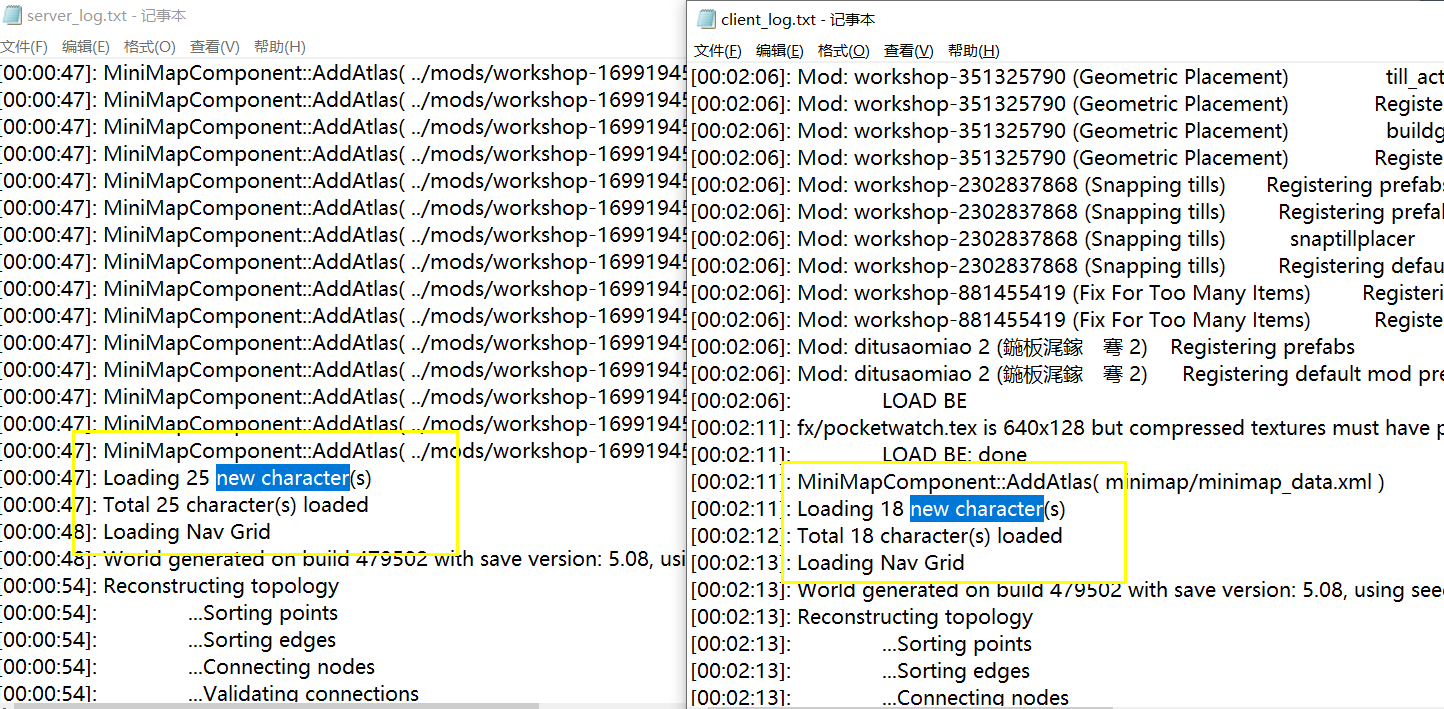Screen dimensions: 1444x709
Task: Click highlighted 'new character' in client_log window
Action: click(x=977, y=509)
